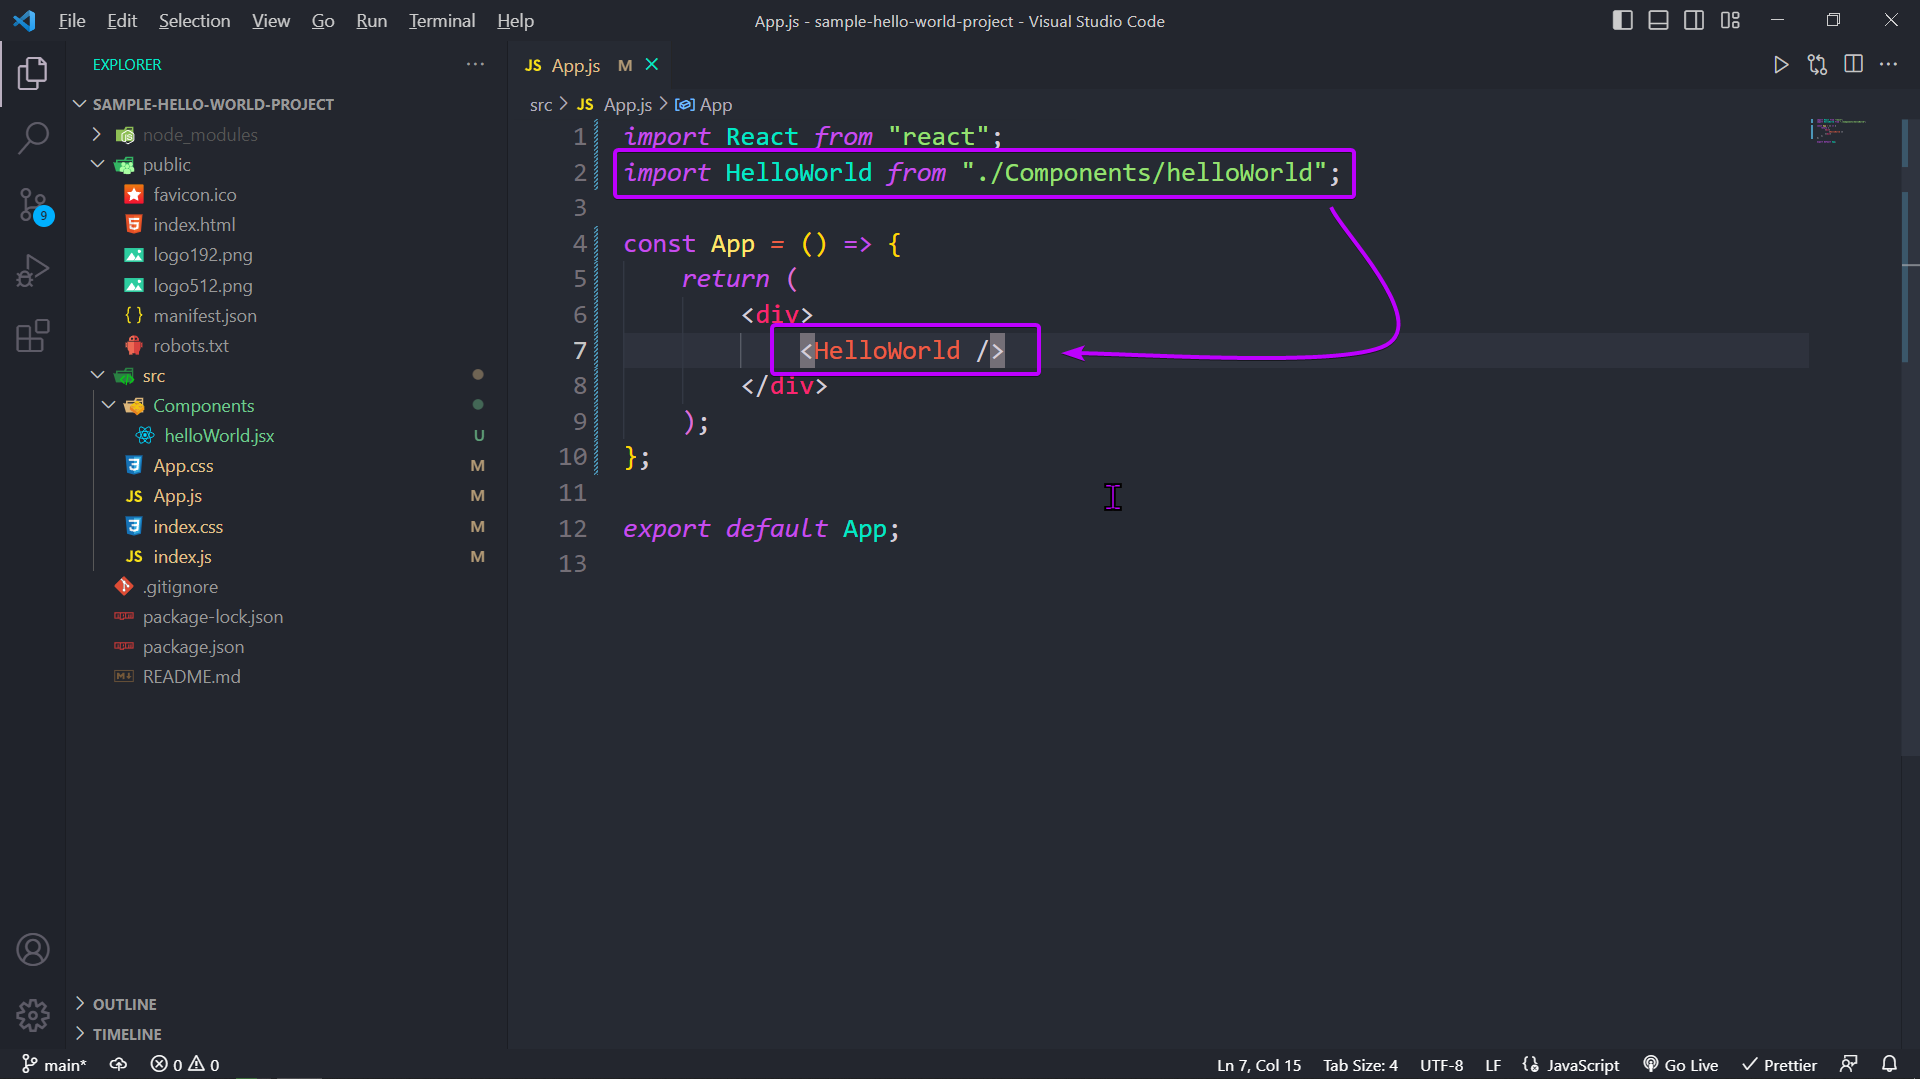Screen dimensions: 1920x1079
Task: Click Go Live in status bar
Action: pos(1681,1065)
